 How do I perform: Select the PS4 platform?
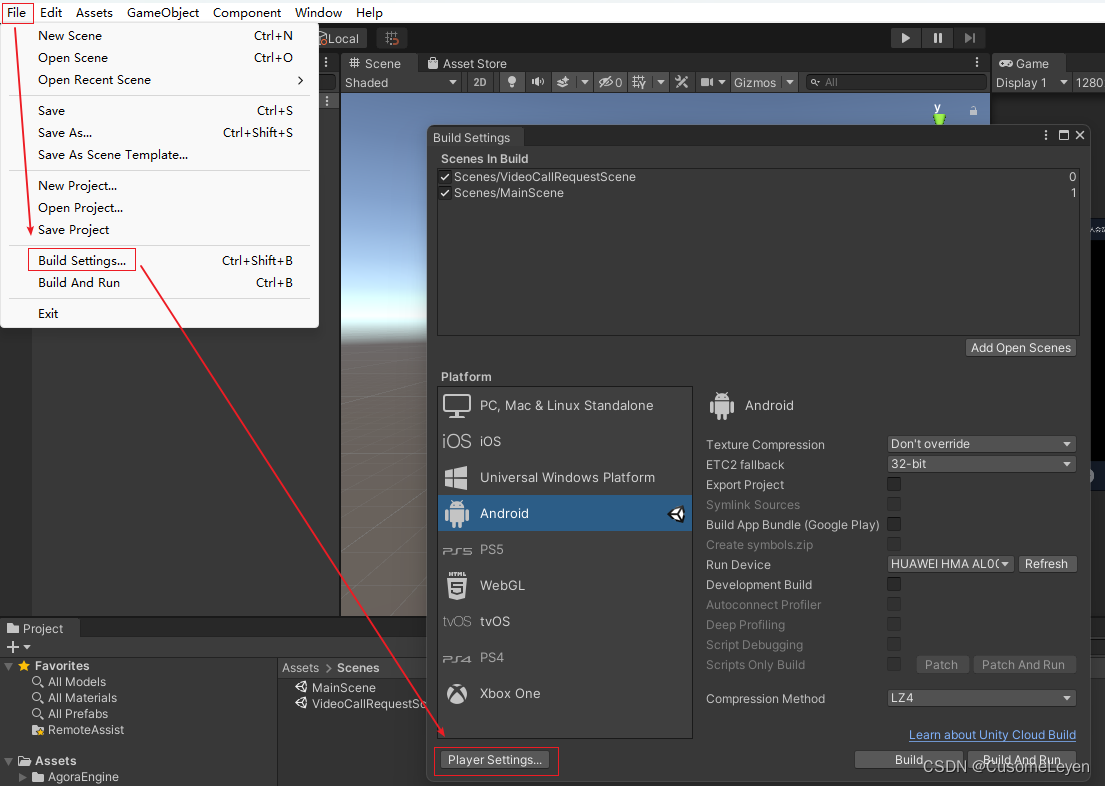(564, 657)
